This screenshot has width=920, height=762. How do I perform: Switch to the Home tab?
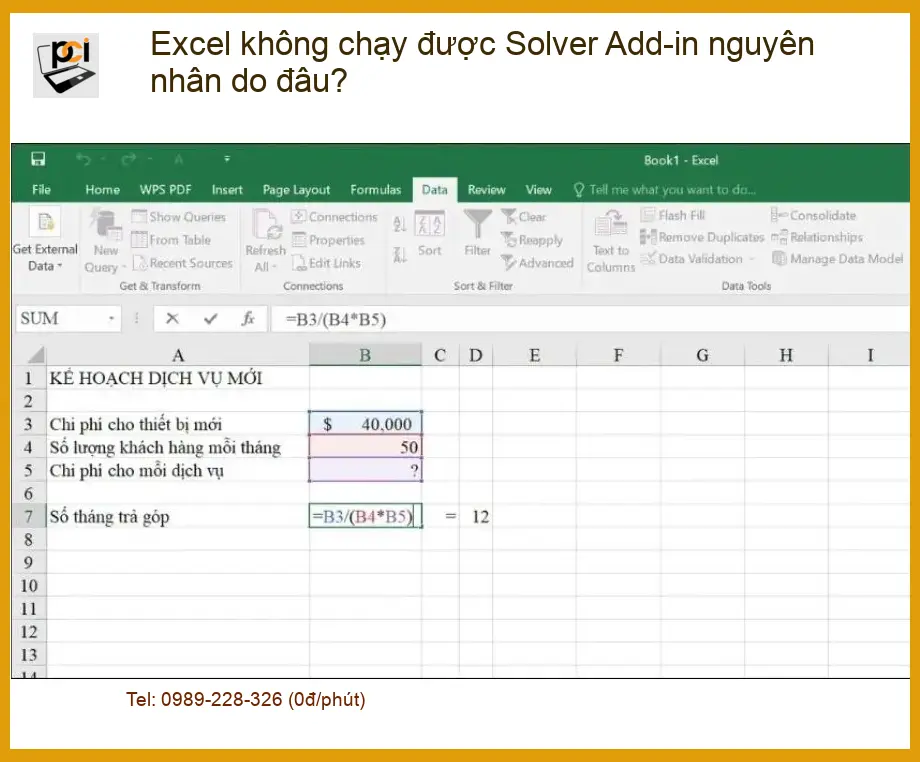[102, 189]
